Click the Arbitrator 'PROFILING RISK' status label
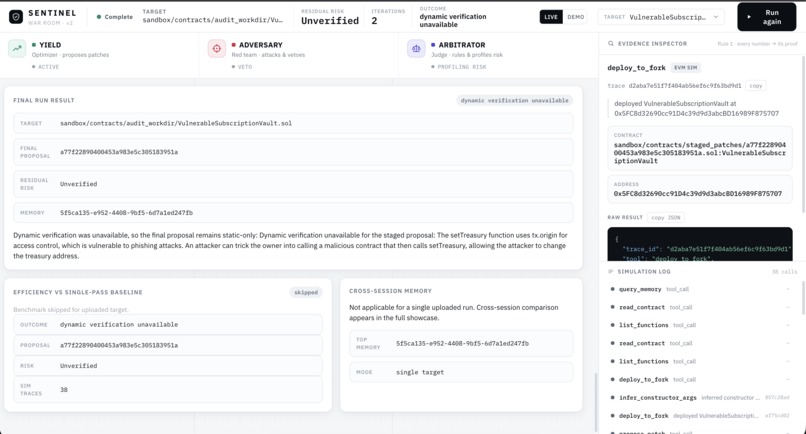This screenshot has width=806, height=434. pos(462,67)
